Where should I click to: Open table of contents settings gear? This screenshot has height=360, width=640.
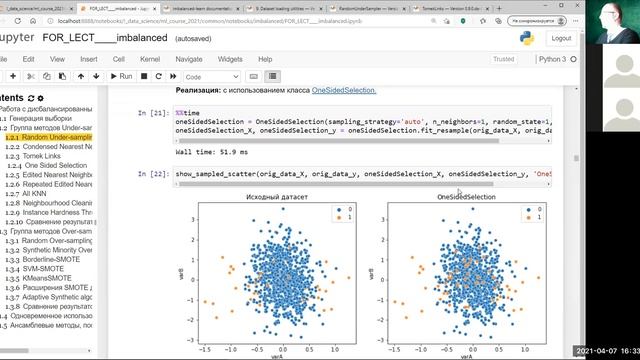[x=40, y=98]
